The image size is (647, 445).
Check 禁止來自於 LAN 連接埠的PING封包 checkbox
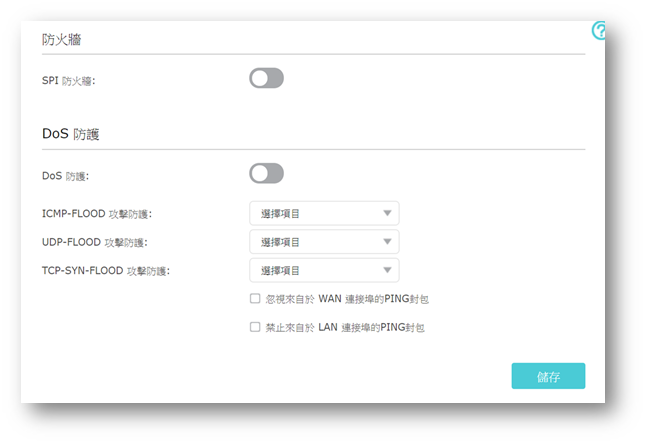tap(255, 326)
